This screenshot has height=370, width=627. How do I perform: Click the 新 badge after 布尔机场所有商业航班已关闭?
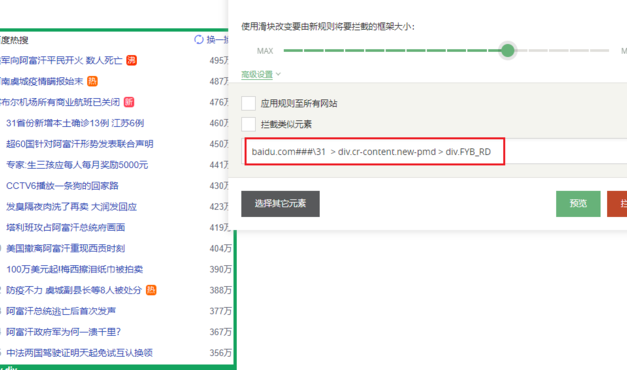point(129,102)
